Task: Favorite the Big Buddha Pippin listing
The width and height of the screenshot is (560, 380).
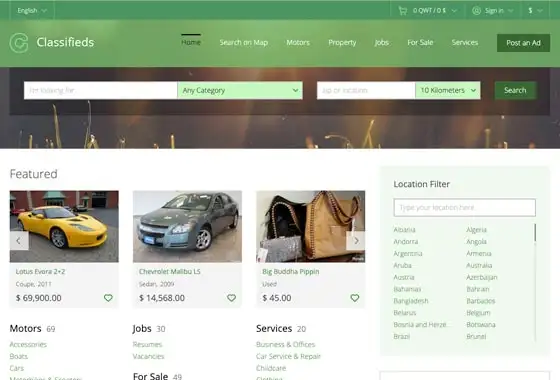Action: (x=355, y=298)
